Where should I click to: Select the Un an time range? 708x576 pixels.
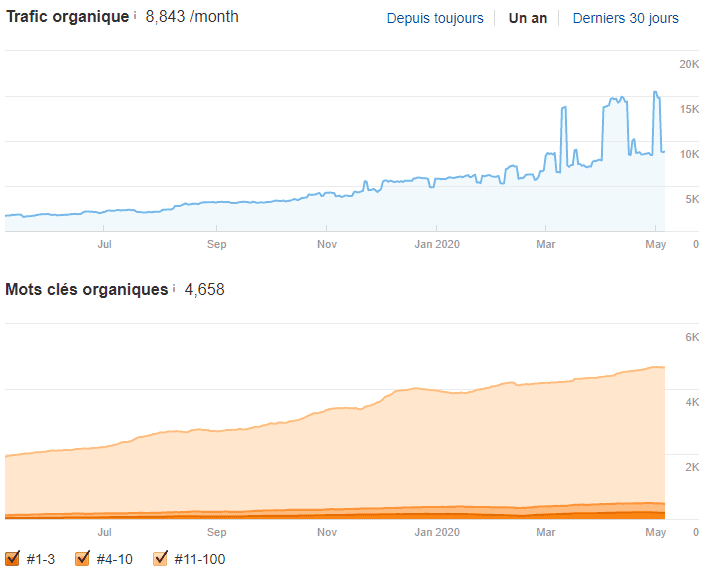click(527, 18)
